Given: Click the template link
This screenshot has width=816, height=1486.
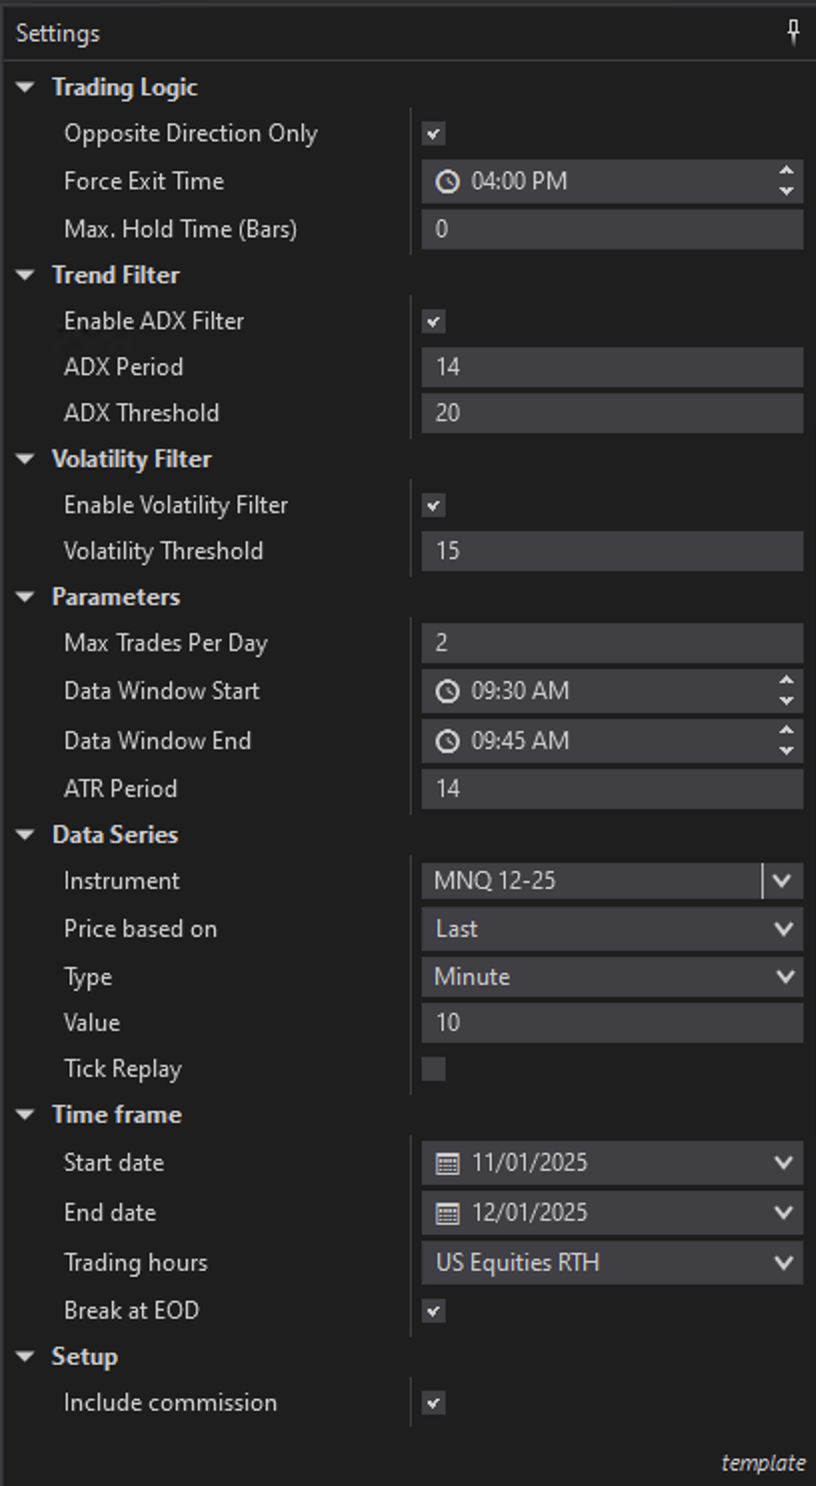Looking at the screenshot, I should tap(763, 1463).
